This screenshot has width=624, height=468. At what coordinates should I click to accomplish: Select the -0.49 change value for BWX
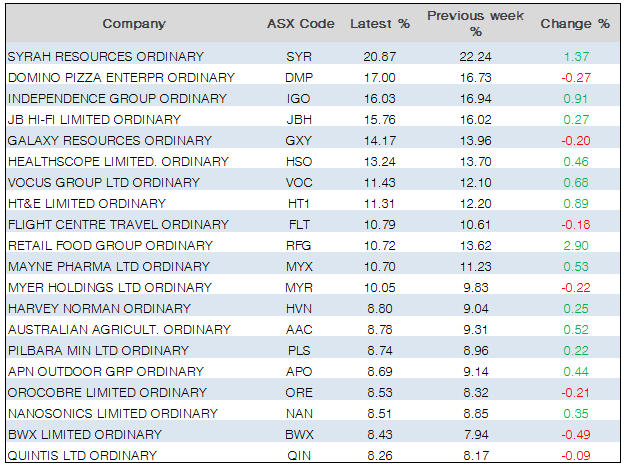574,434
